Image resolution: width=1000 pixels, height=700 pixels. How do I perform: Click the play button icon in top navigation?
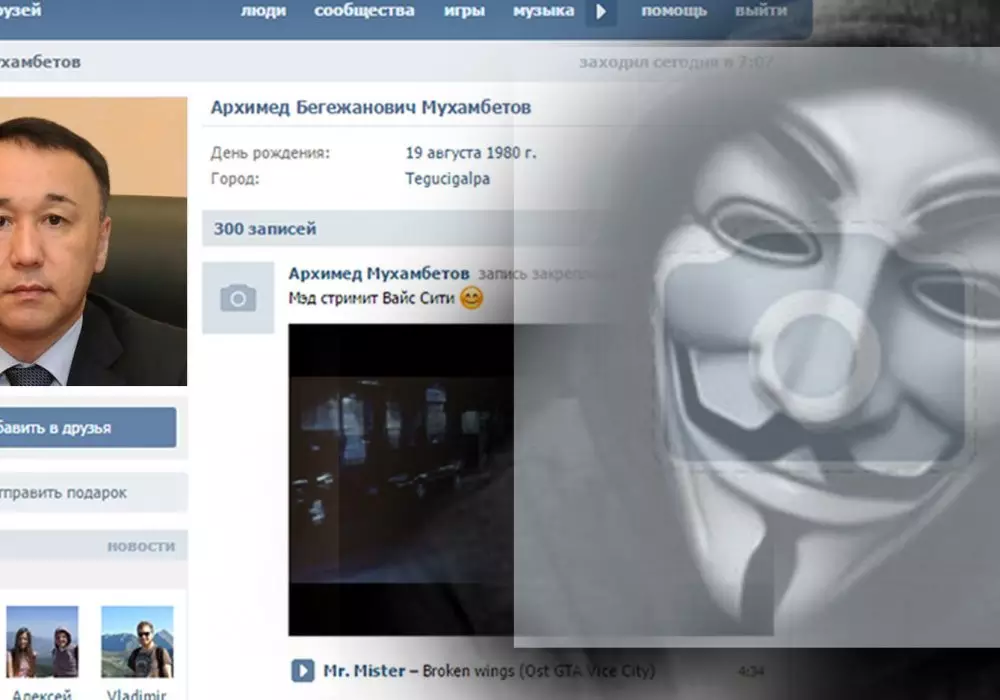click(601, 12)
